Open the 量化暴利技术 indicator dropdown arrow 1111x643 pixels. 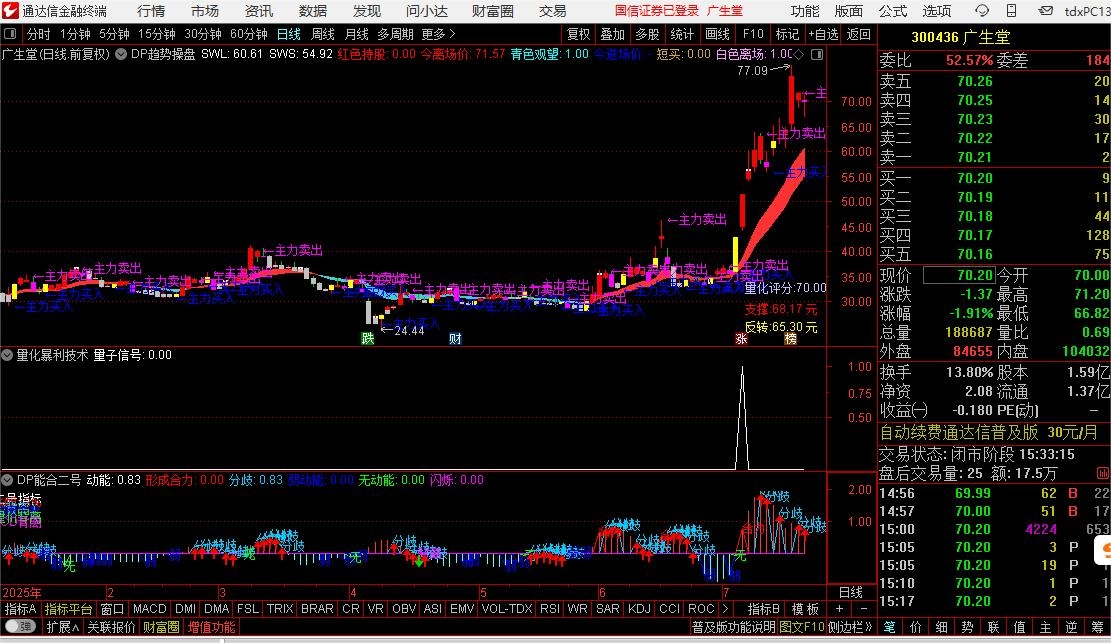click(x=7, y=354)
